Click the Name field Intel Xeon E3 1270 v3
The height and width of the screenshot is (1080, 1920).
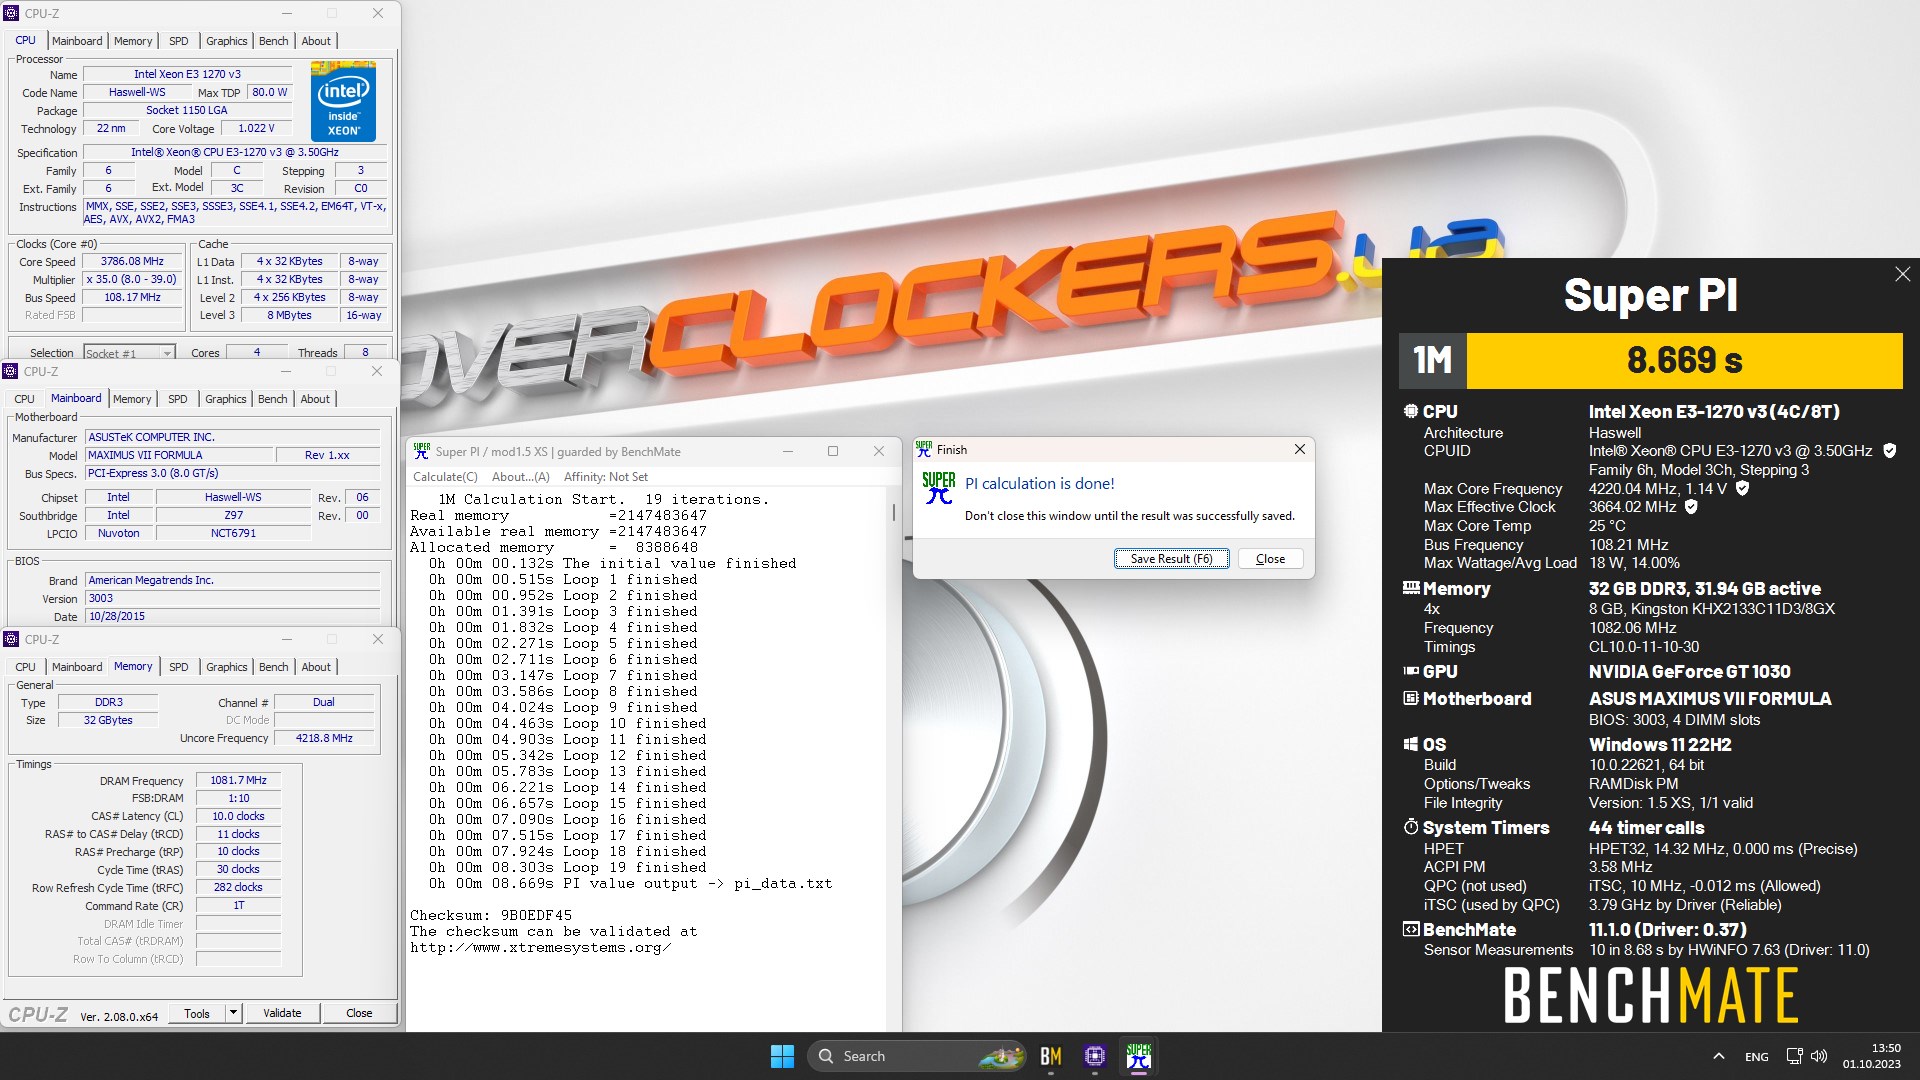coord(187,74)
